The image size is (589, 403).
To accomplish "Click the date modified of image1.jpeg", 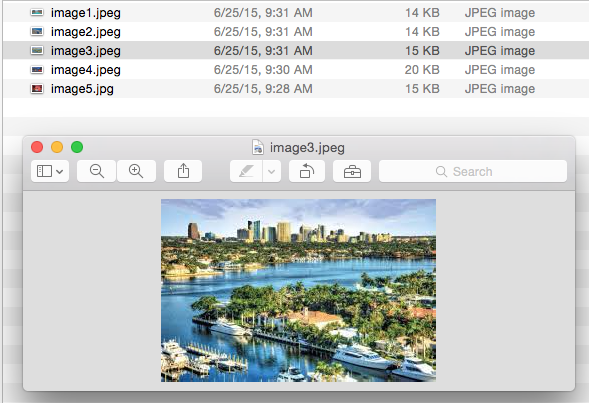I will click(263, 12).
